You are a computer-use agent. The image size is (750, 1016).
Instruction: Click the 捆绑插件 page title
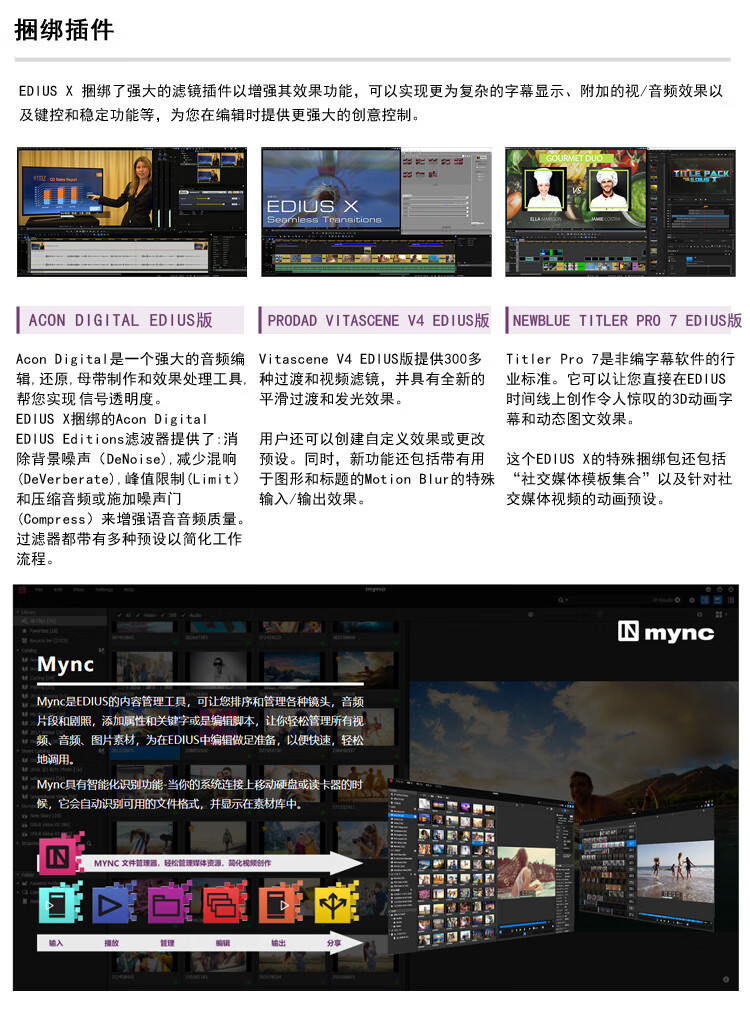pos(64,30)
